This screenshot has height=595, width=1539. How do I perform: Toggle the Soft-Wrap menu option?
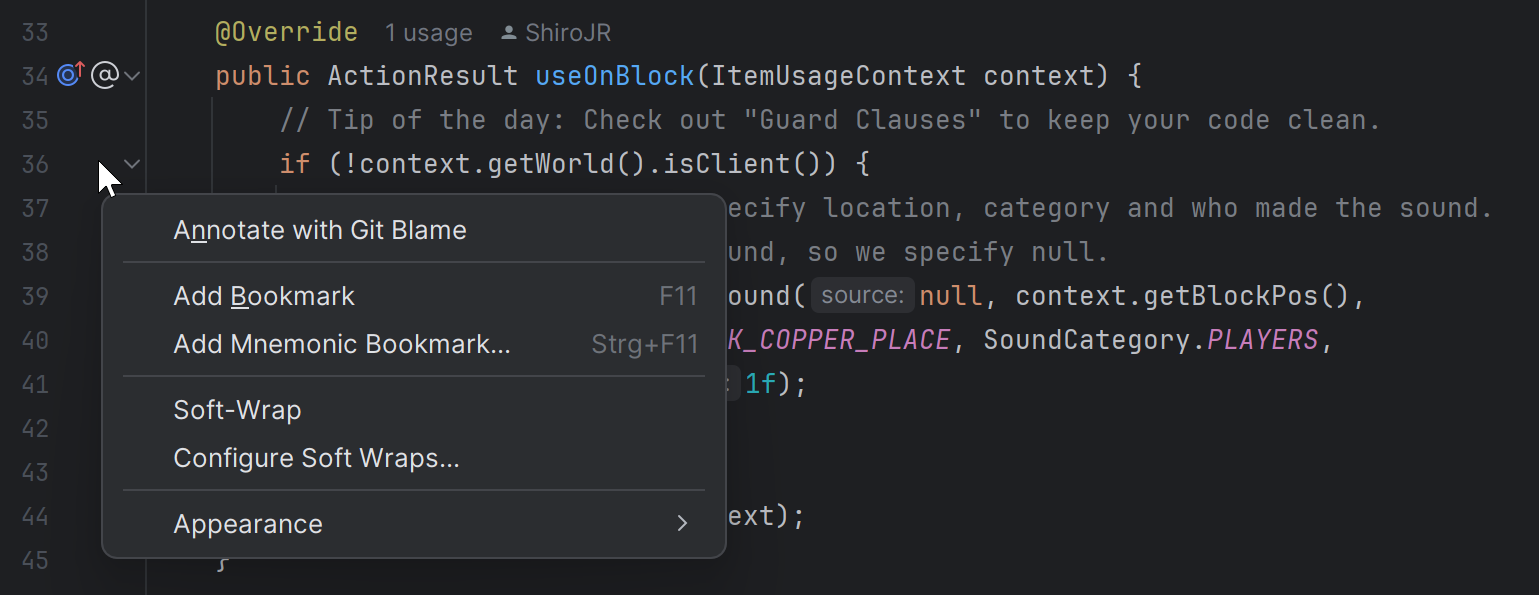[x=237, y=410]
